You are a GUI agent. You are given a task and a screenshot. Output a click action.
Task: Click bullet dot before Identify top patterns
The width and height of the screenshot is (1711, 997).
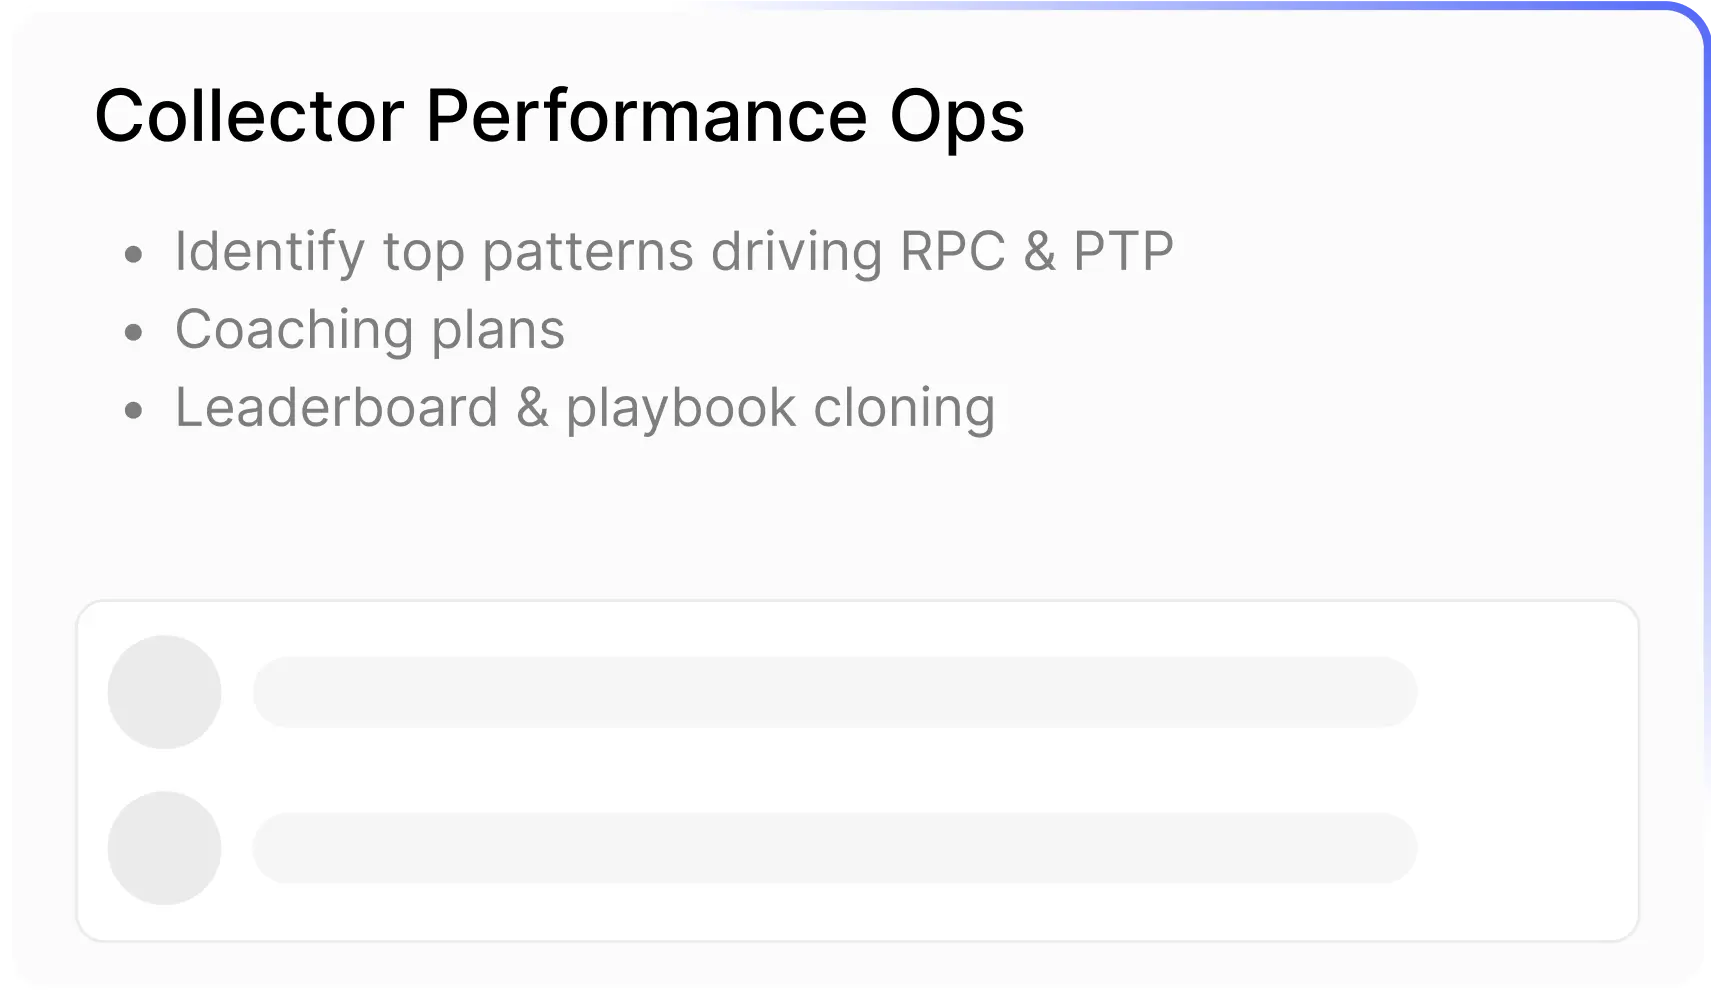tap(134, 255)
